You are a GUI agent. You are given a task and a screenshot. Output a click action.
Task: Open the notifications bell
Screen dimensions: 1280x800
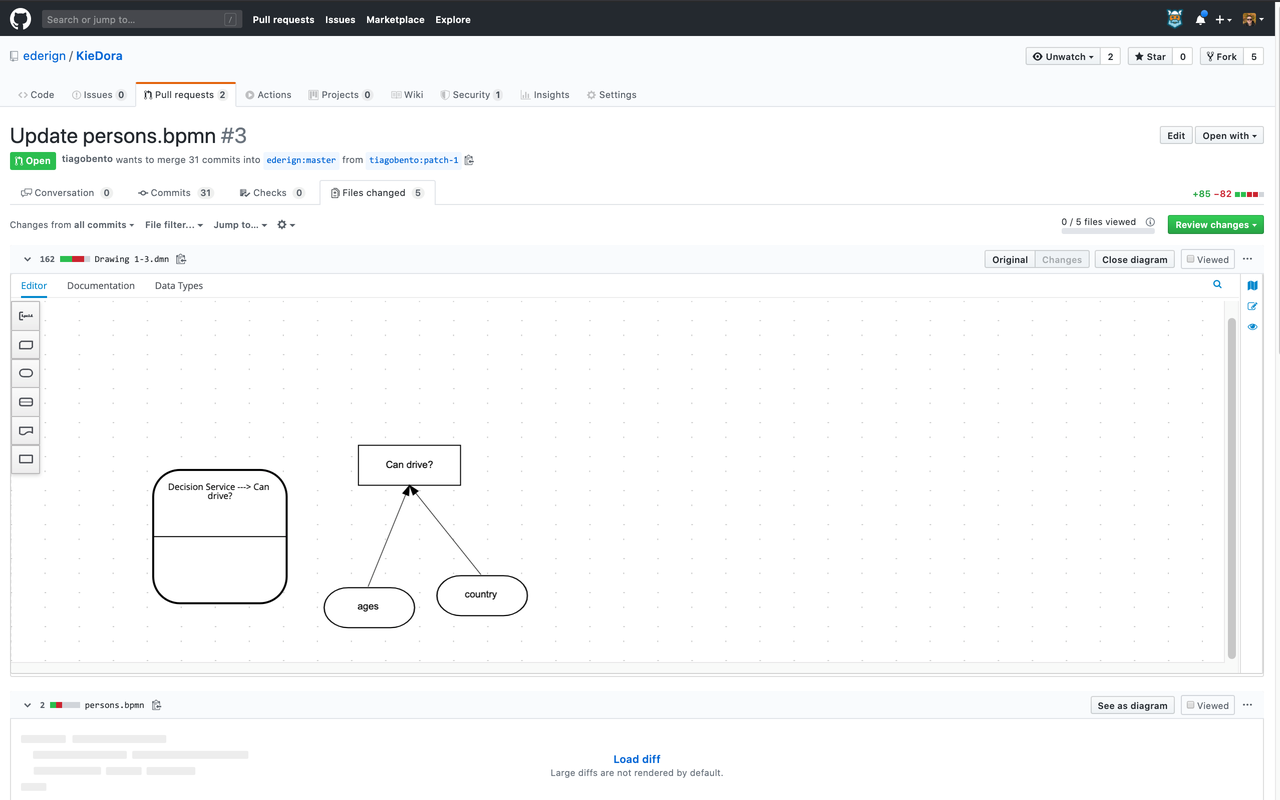coord(1201,19)
